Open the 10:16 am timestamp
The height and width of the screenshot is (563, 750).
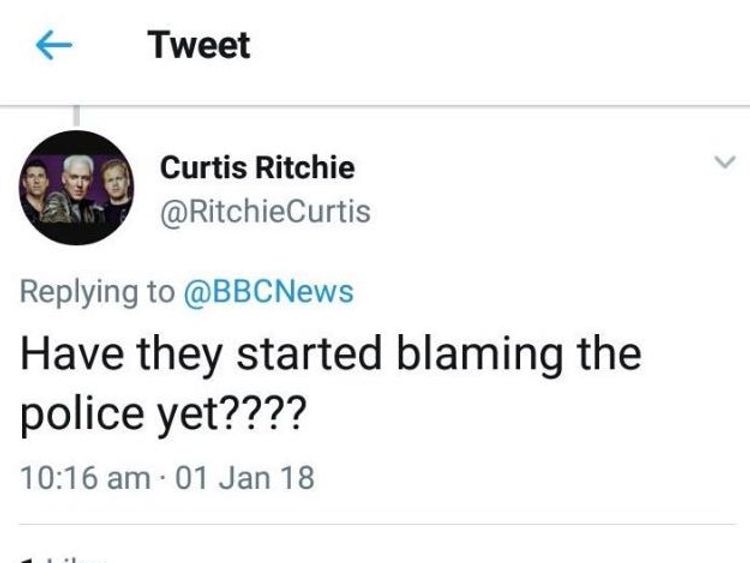[85, 477]
